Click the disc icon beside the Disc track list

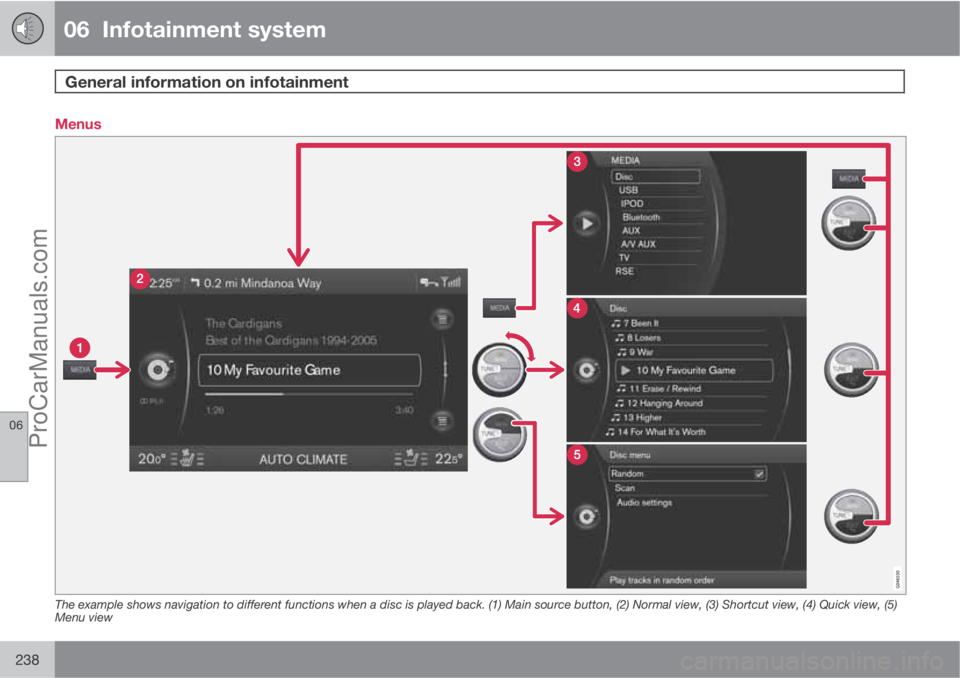585,370
